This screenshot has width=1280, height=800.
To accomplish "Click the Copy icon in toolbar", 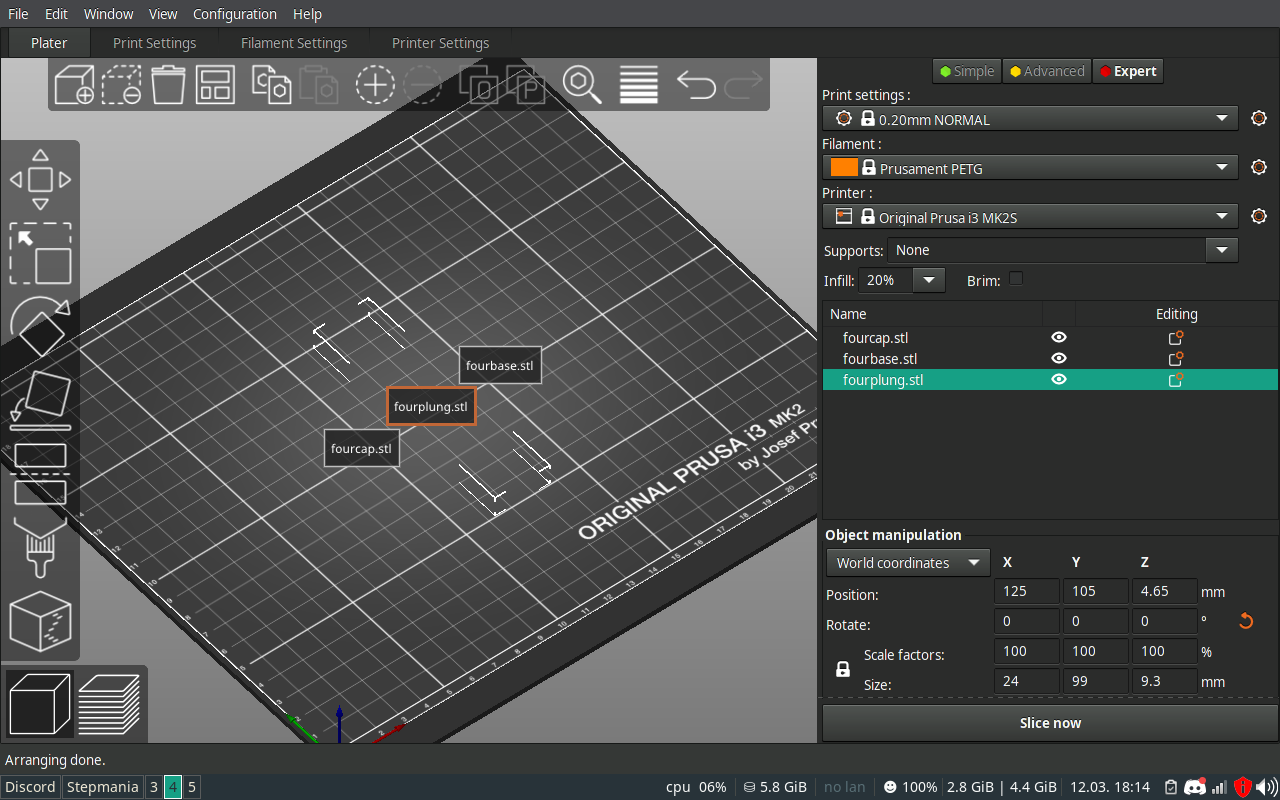I will [271, 84].
